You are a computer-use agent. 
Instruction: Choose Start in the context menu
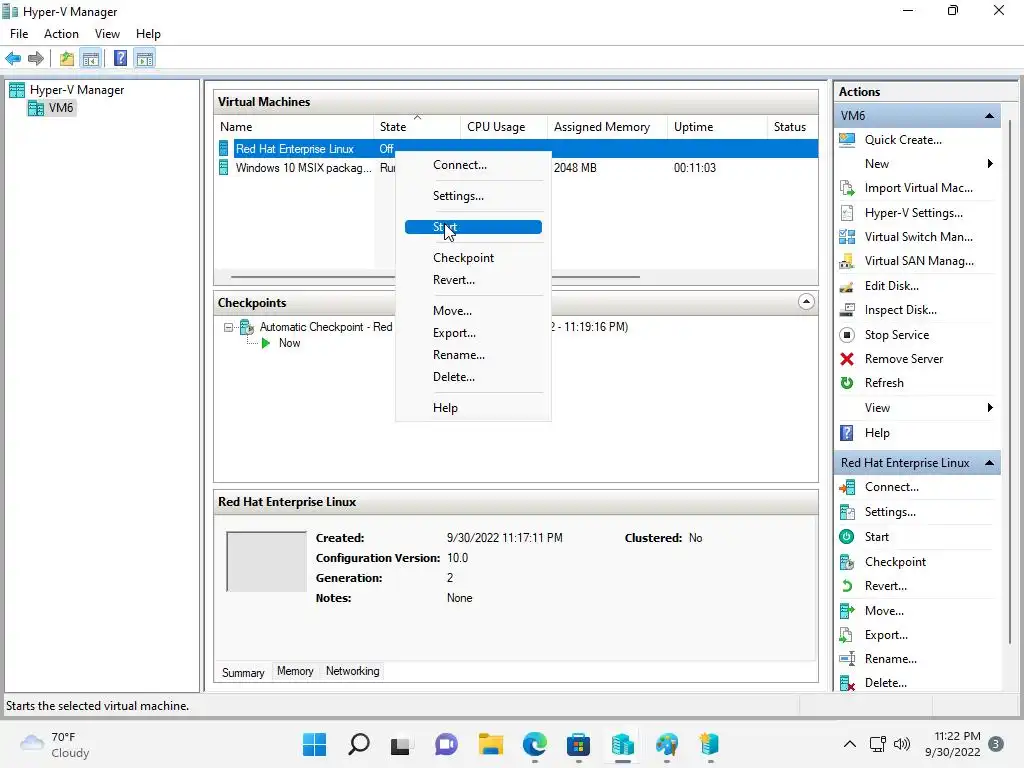(x=473, y=227)
